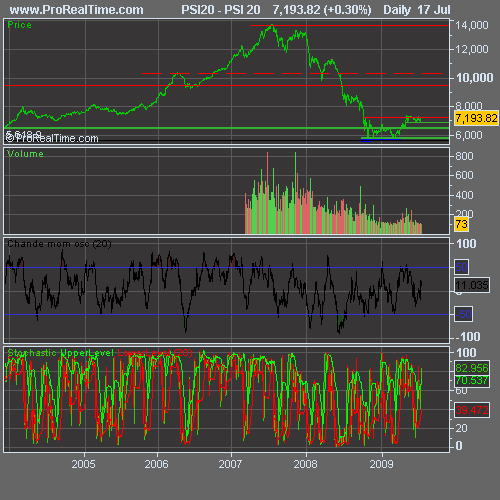Click the ©ProRealTime.com watermark text
The image size is (500, 500).
[52, 138]
